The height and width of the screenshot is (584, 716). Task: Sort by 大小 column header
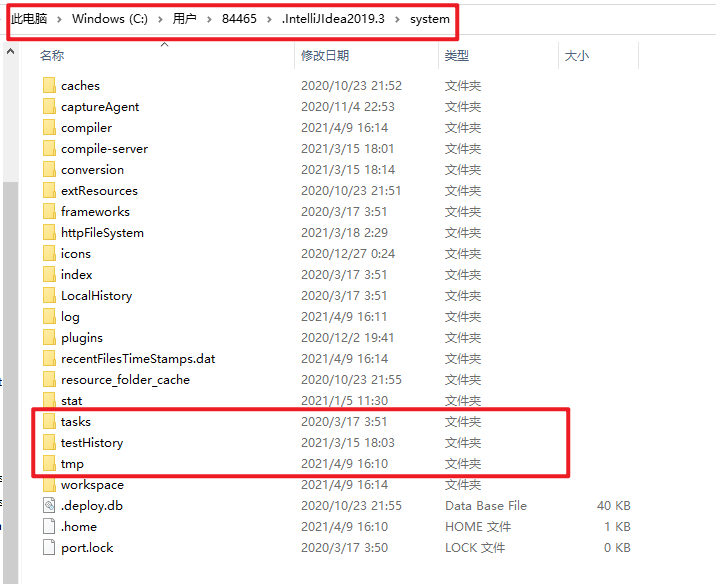pos(577,56)
